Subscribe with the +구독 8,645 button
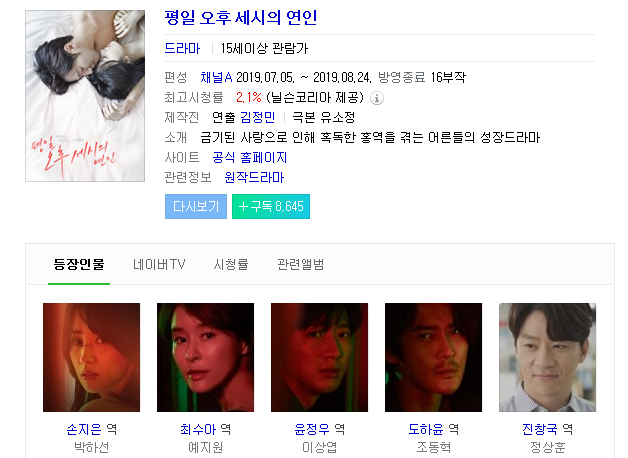The width and height of the screenshot is (628, 458). 271,207
